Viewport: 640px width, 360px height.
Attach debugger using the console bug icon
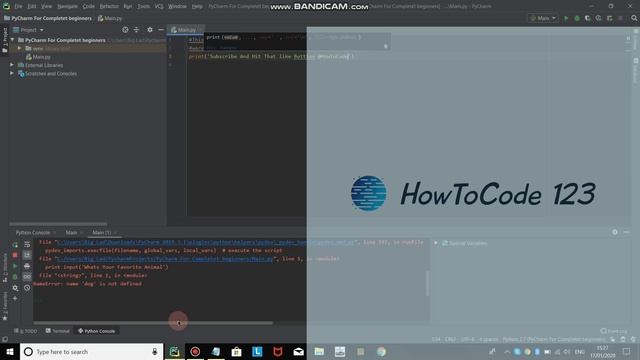(15, 277)
